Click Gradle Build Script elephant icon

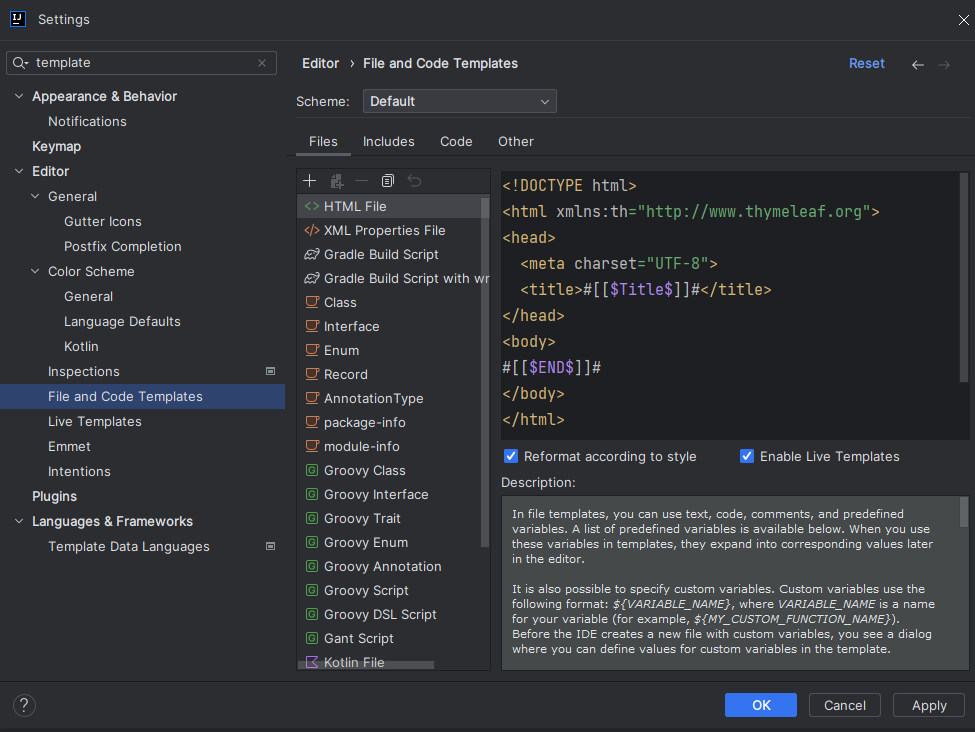[x=312, y=254]
